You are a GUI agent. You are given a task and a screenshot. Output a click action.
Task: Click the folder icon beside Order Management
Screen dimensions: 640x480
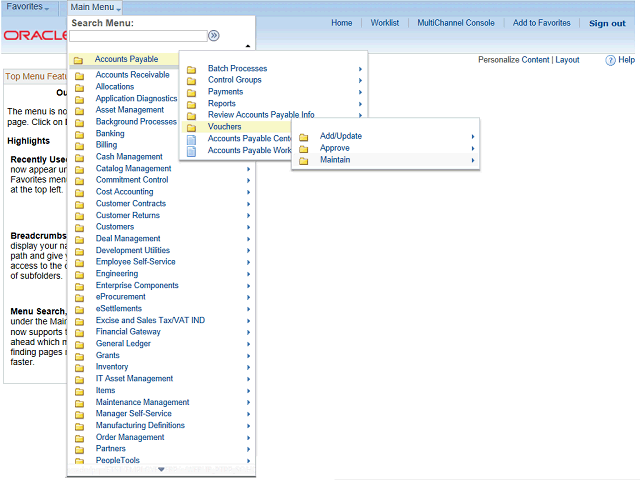tap(80, 438)
